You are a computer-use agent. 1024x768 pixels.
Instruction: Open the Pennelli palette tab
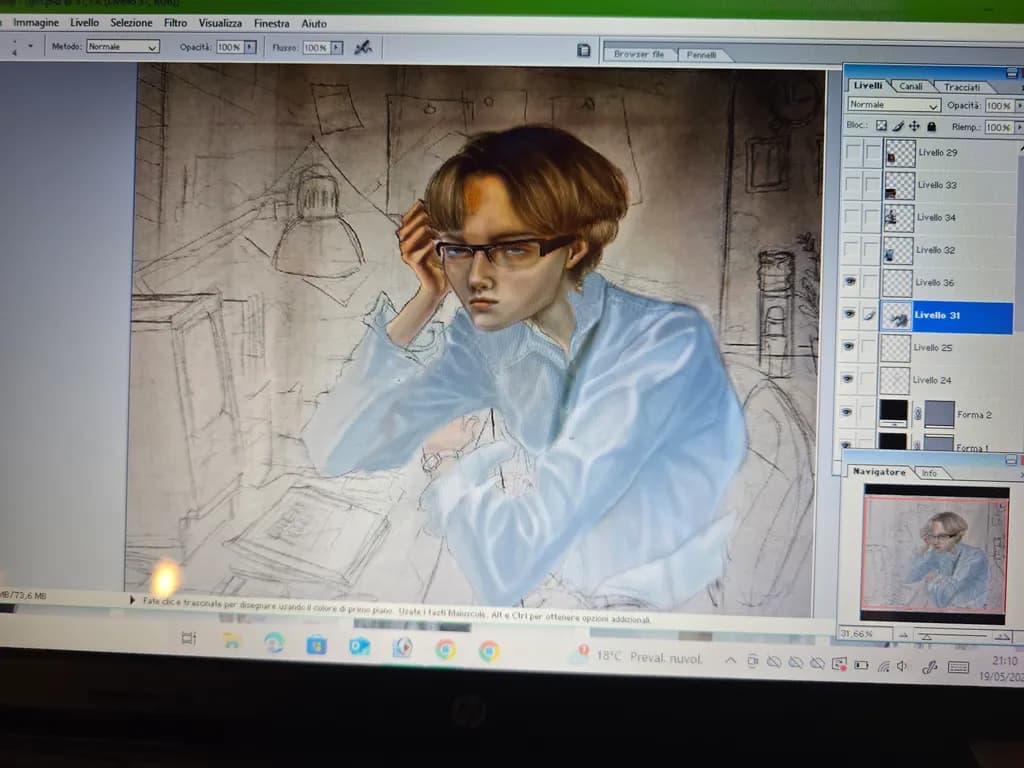(x=701, y=55)
